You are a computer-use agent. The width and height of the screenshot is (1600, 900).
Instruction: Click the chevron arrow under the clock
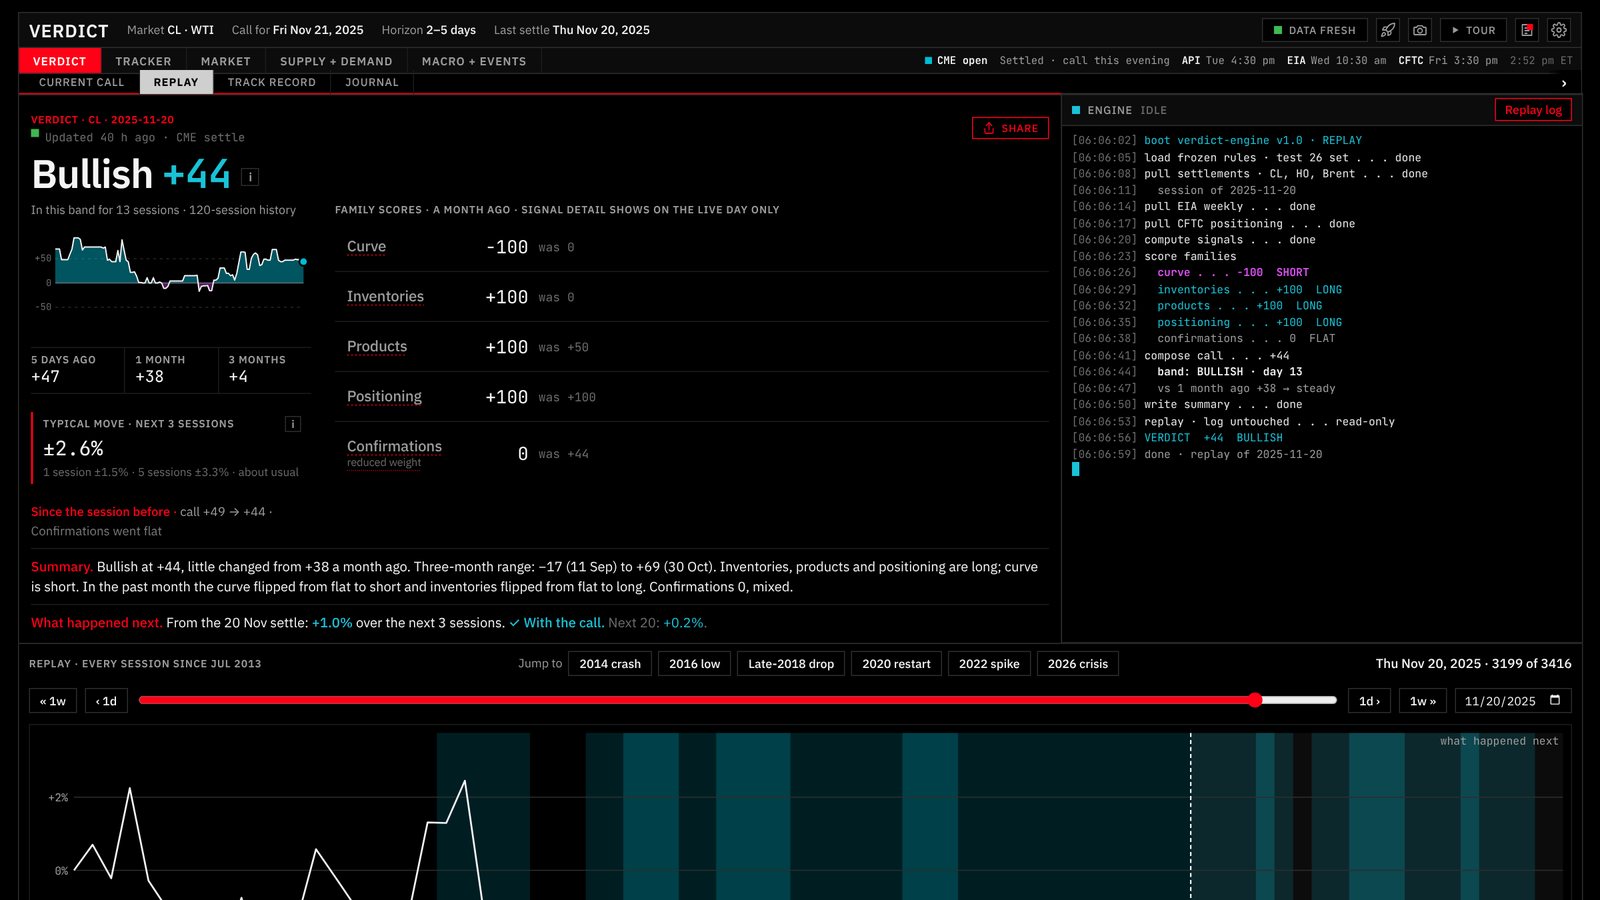pos(1564,83)
